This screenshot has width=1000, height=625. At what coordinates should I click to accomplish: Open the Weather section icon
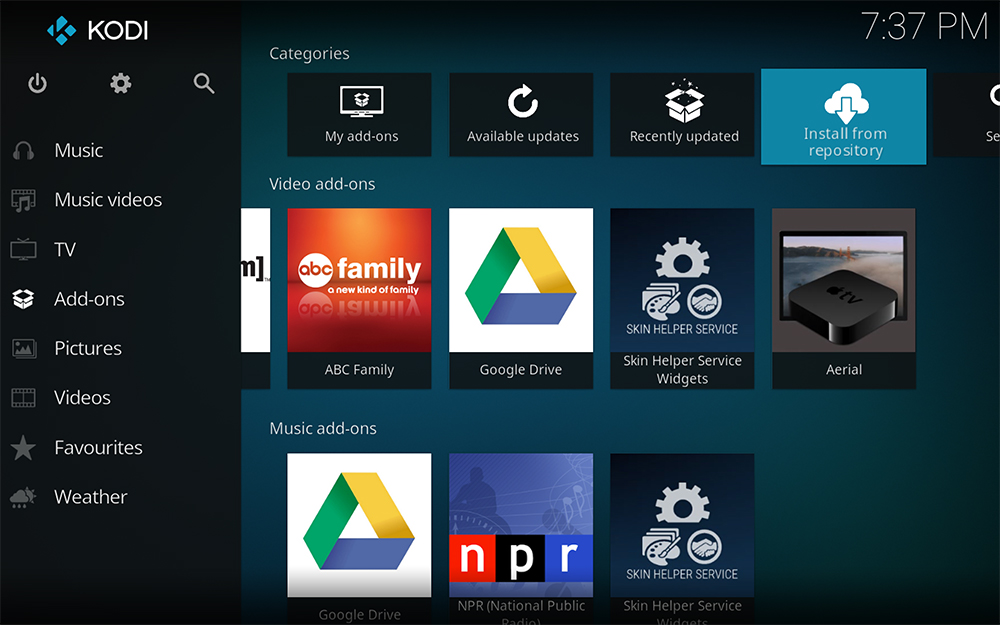[x=22, y=497]
